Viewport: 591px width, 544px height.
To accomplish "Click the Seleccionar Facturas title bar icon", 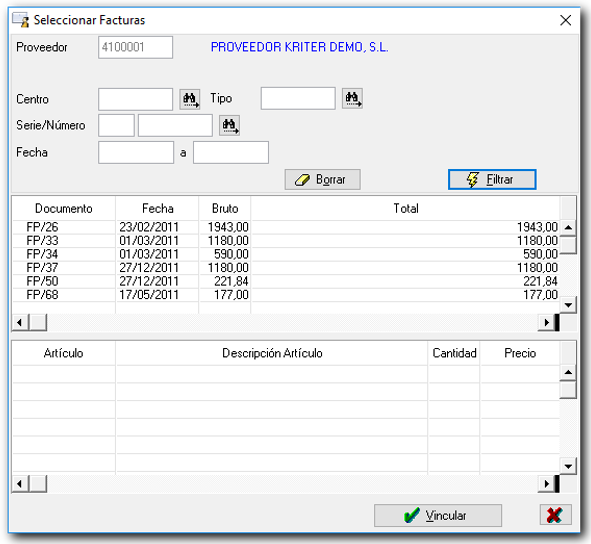I will tap(20, 20).
